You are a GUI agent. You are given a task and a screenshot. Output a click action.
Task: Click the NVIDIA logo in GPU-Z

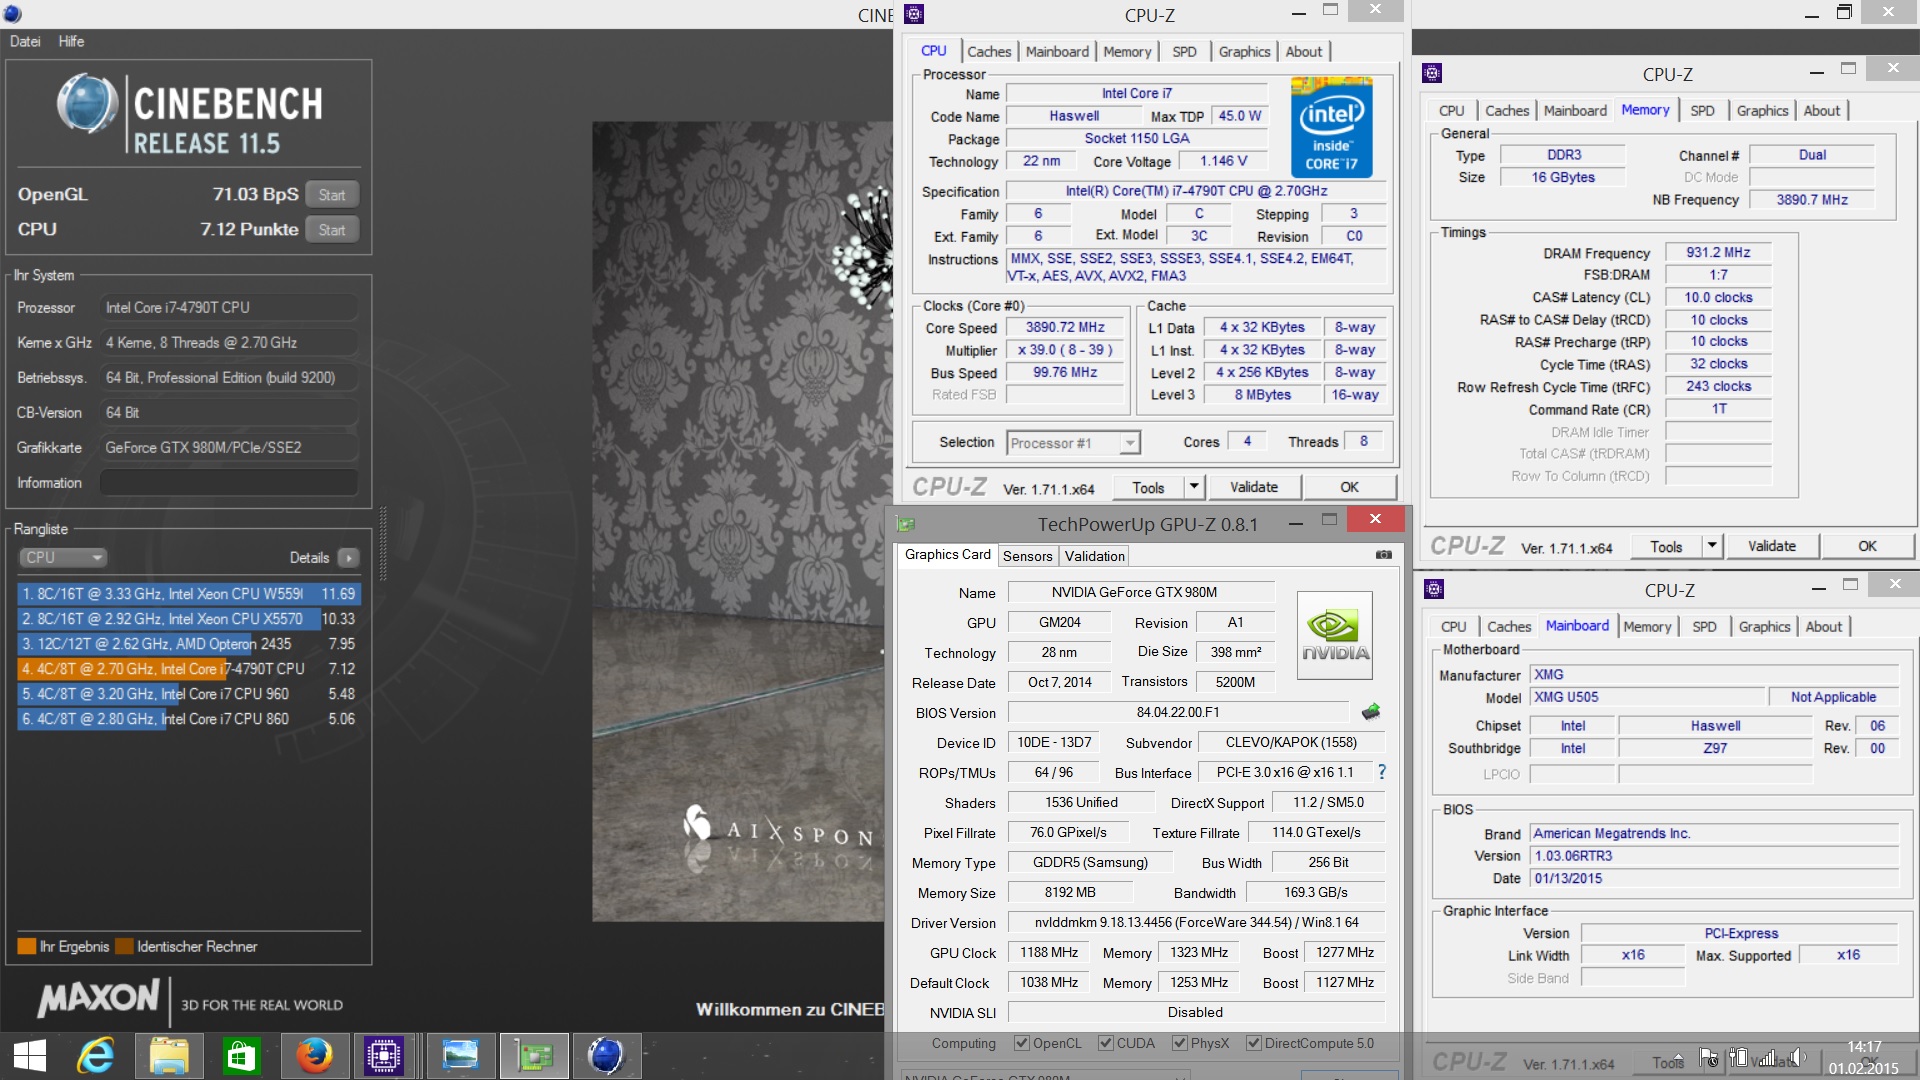(x=1335, y=635)
